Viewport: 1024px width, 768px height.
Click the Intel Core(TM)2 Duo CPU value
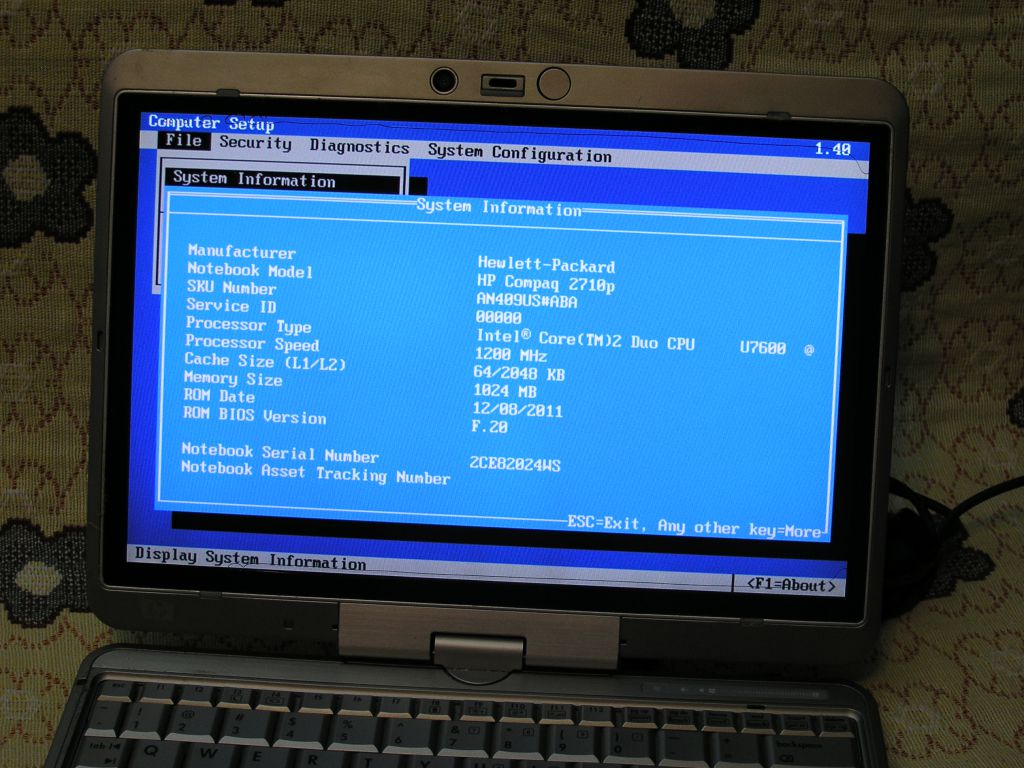pos(585,340)
